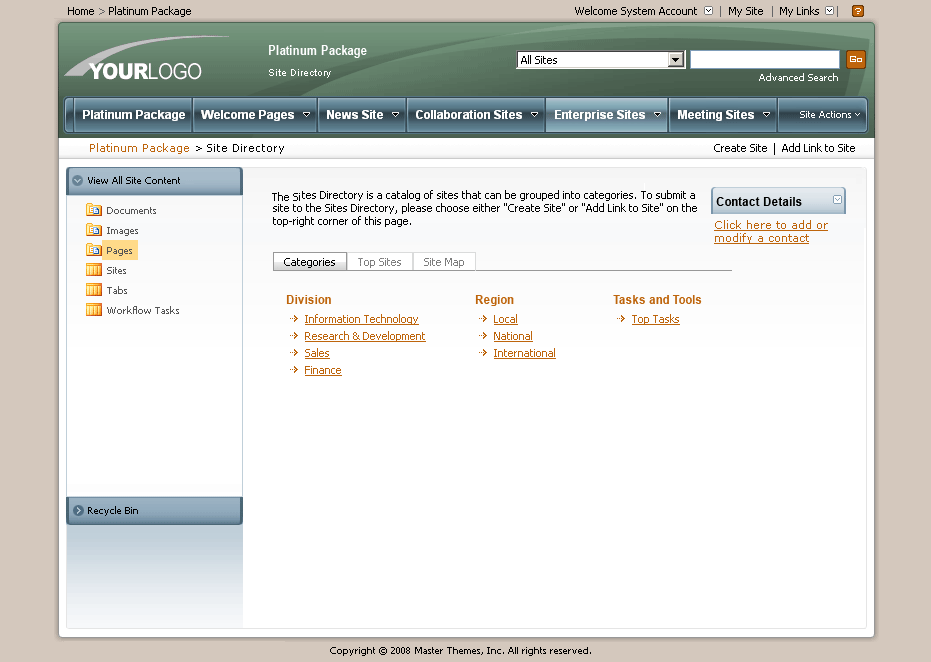Open the Documents library via its folder icon
Screen dimensions: 931x662
click(x=93, y=210)
